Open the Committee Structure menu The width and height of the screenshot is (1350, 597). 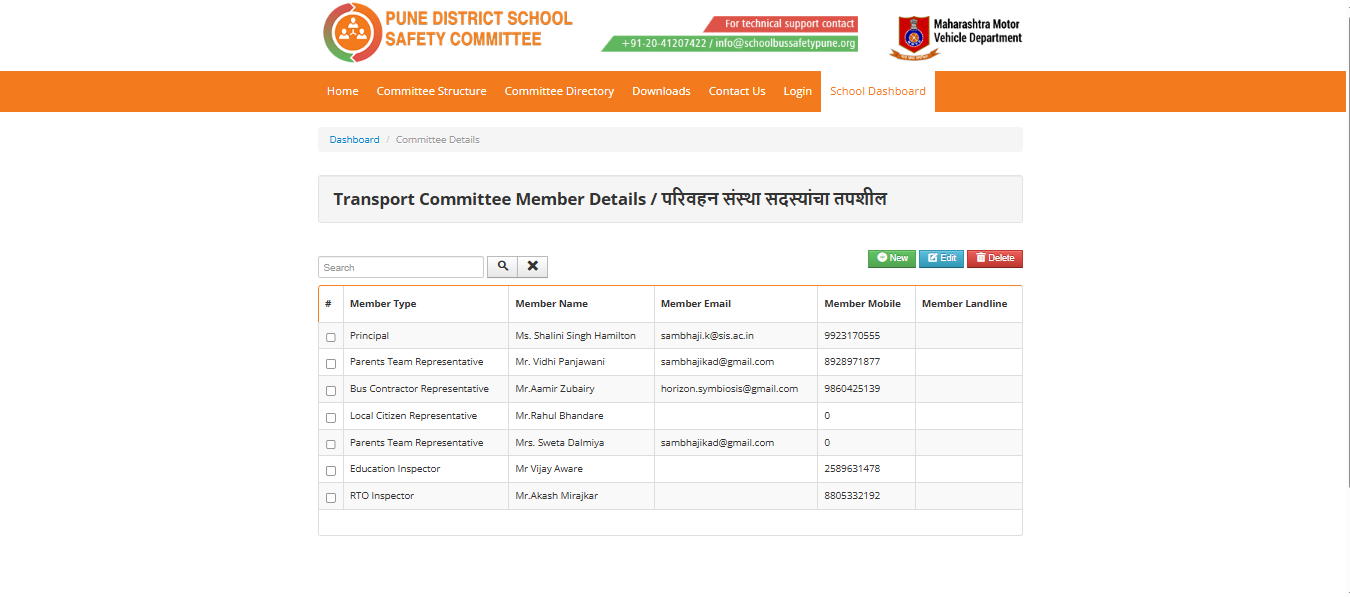(x=431, y=91)
